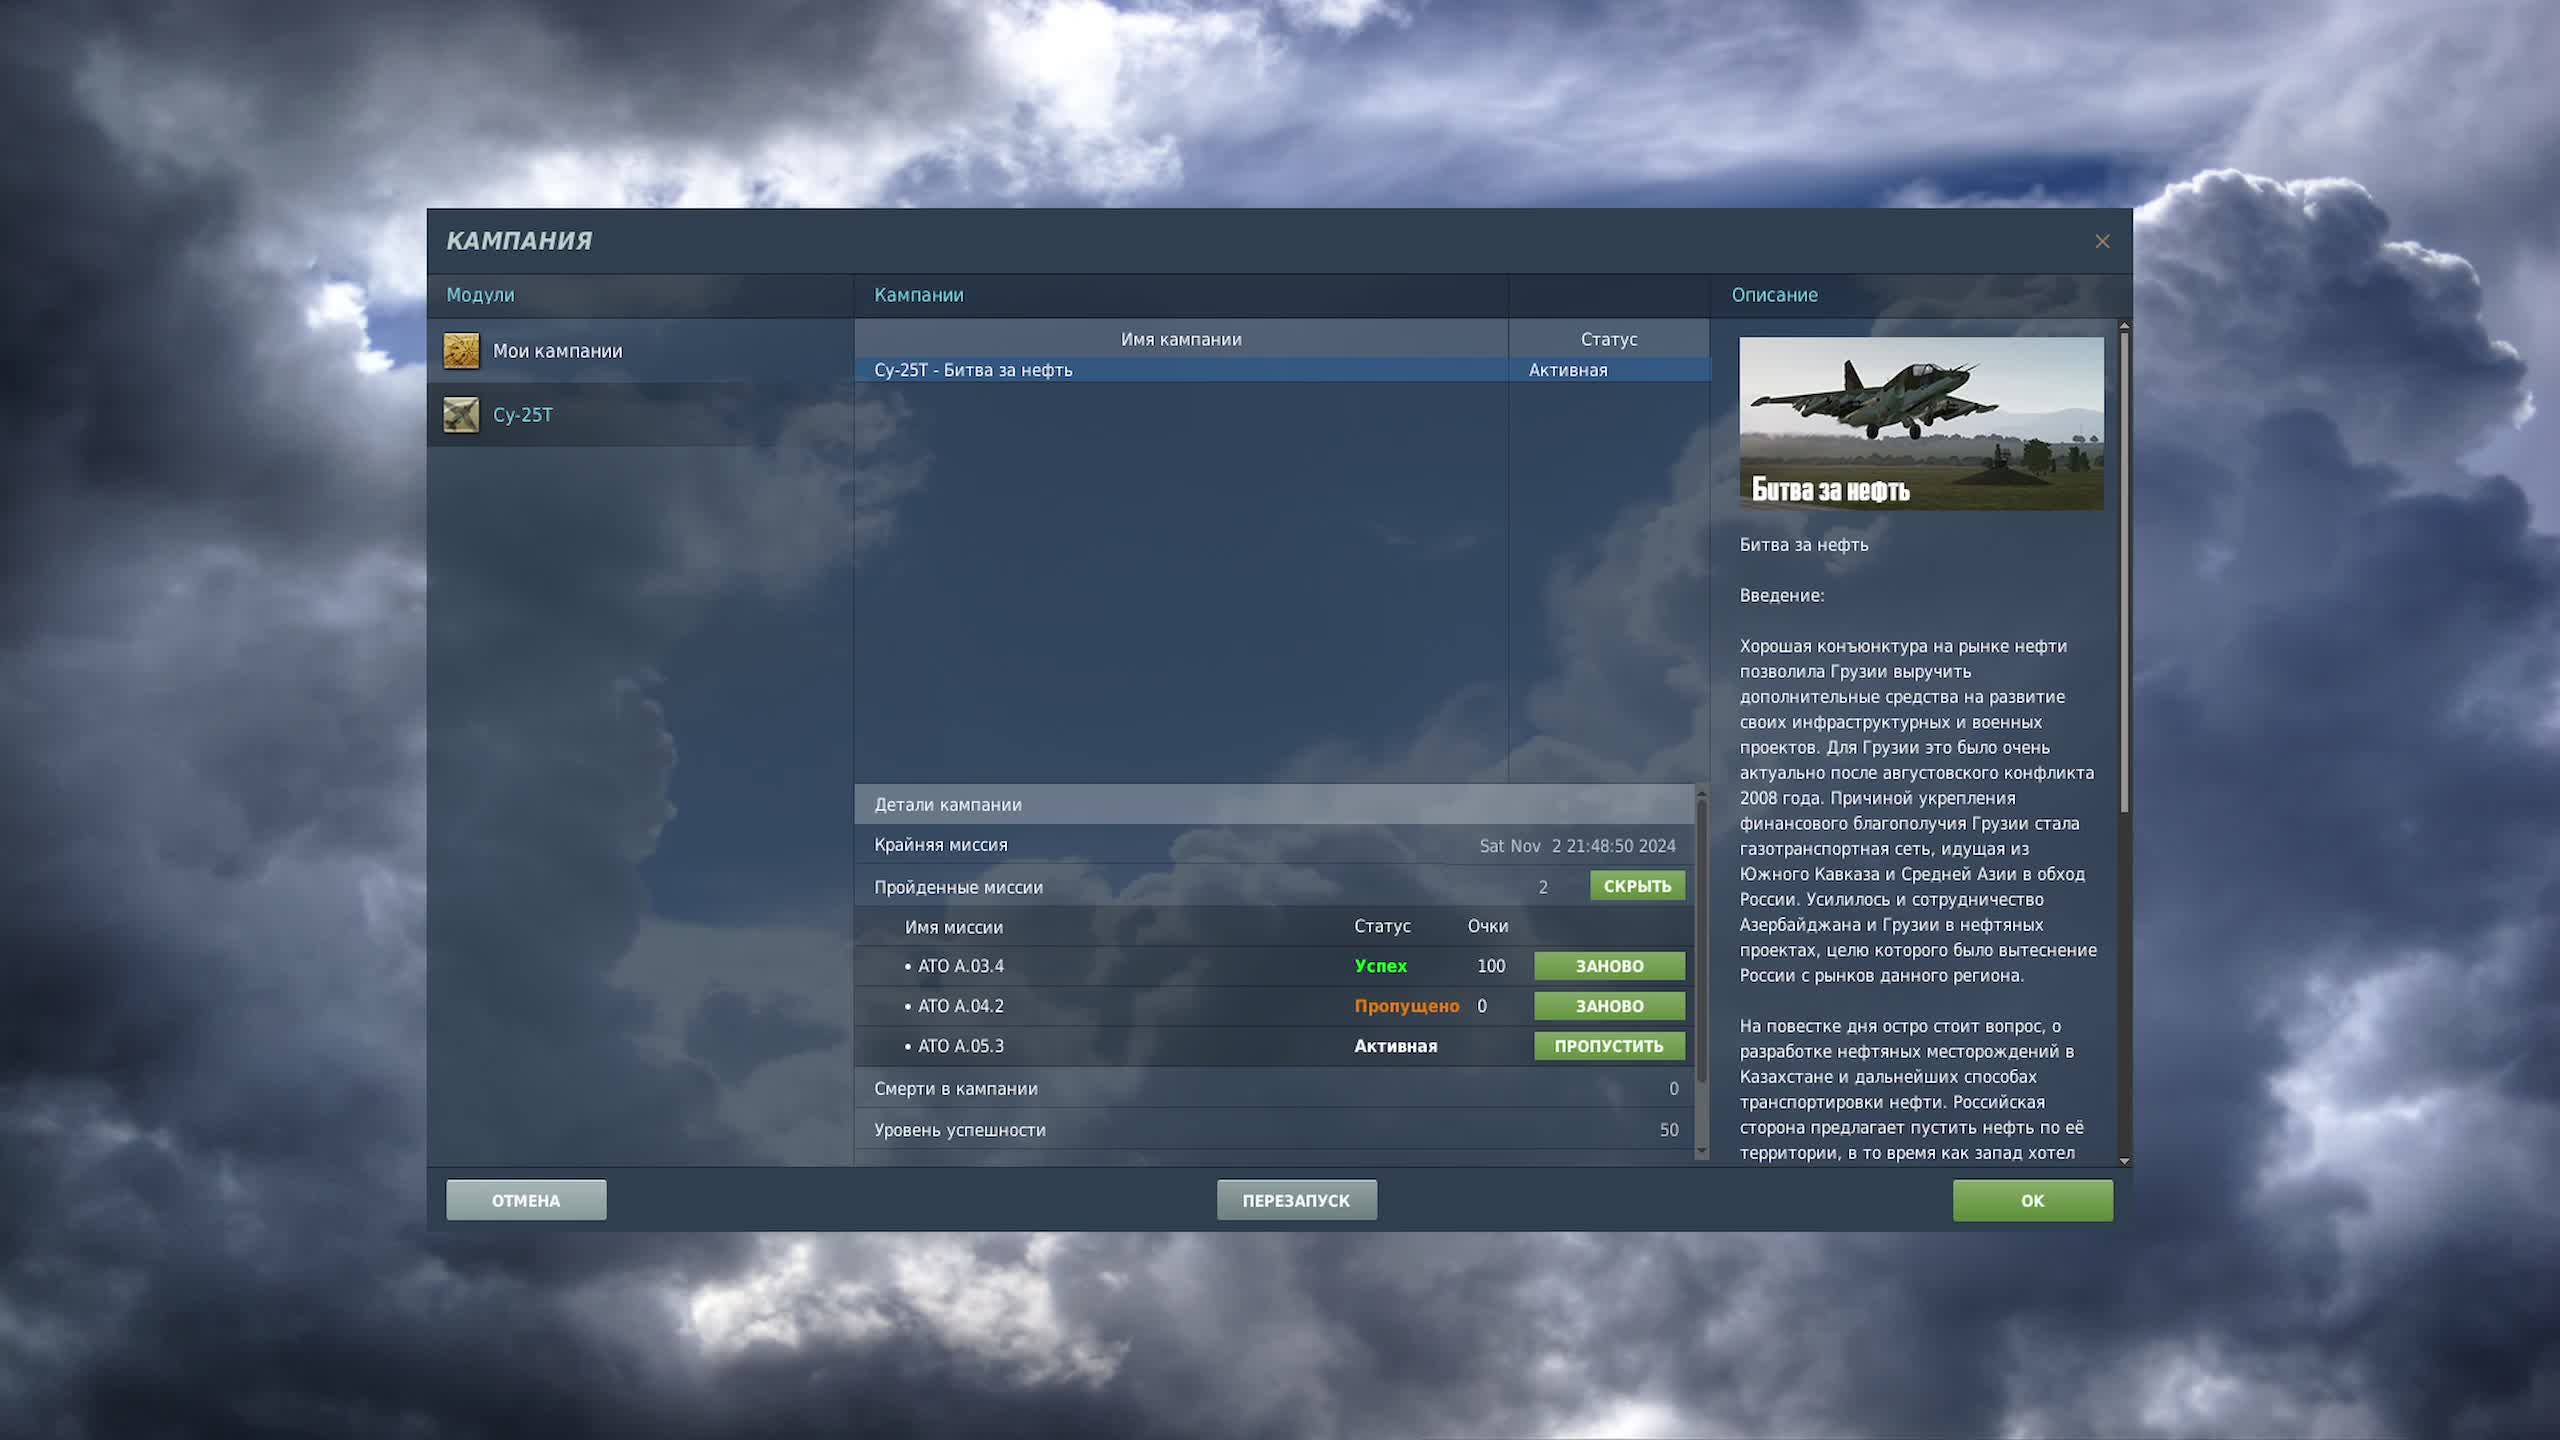Image resolution: width=2560 pixels, height=1440 pixels.
Task: Select the Мои кампании module icon
Action: point(462,352)
